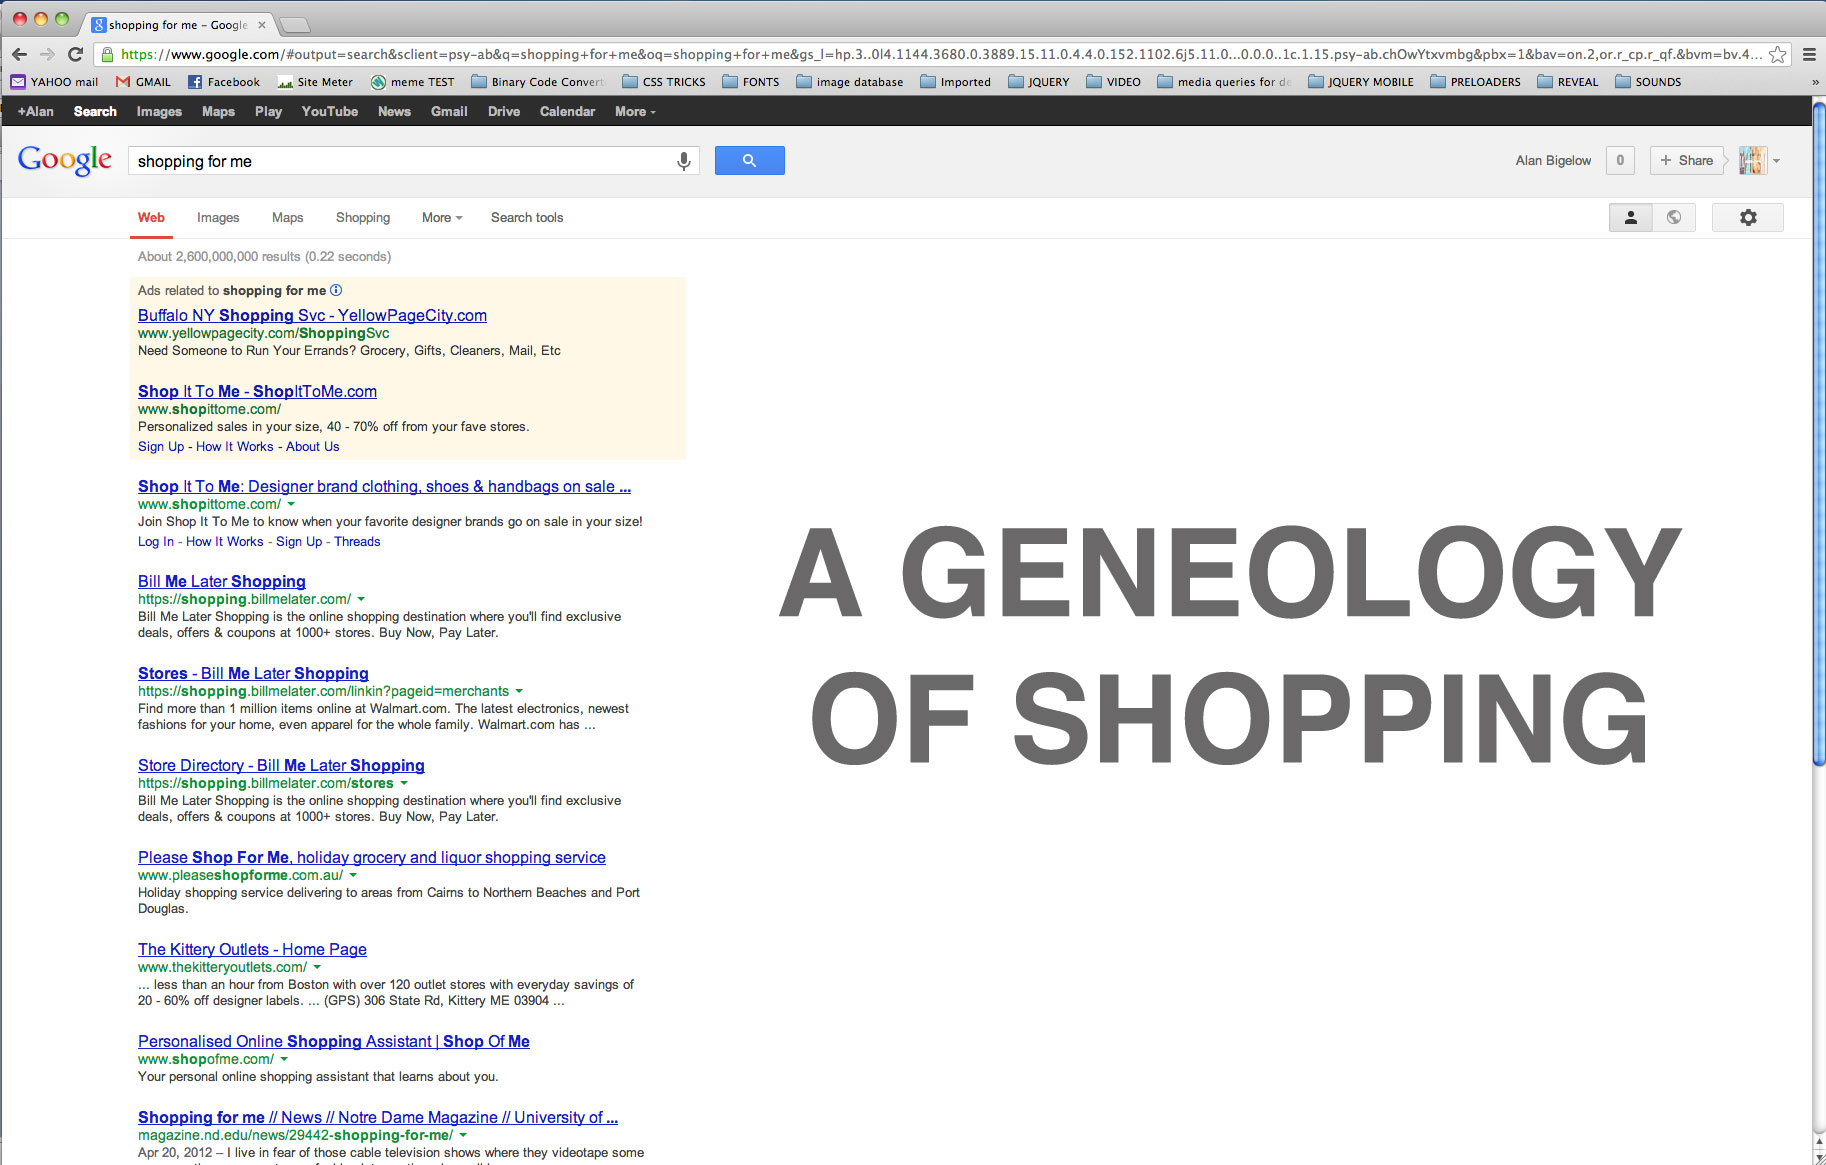The image size is (1826, 1165).
Task: Click the Share button
Action: (x=1686, y=160)
